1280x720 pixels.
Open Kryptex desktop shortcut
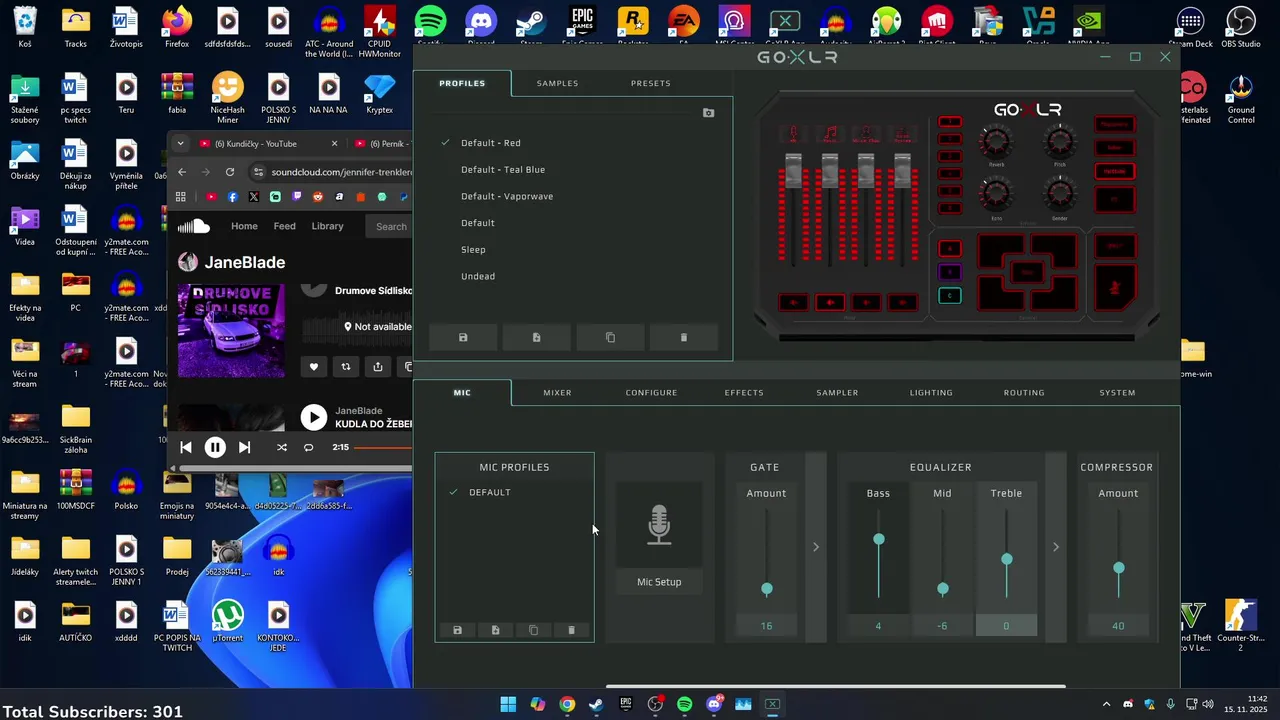point(379,93)
